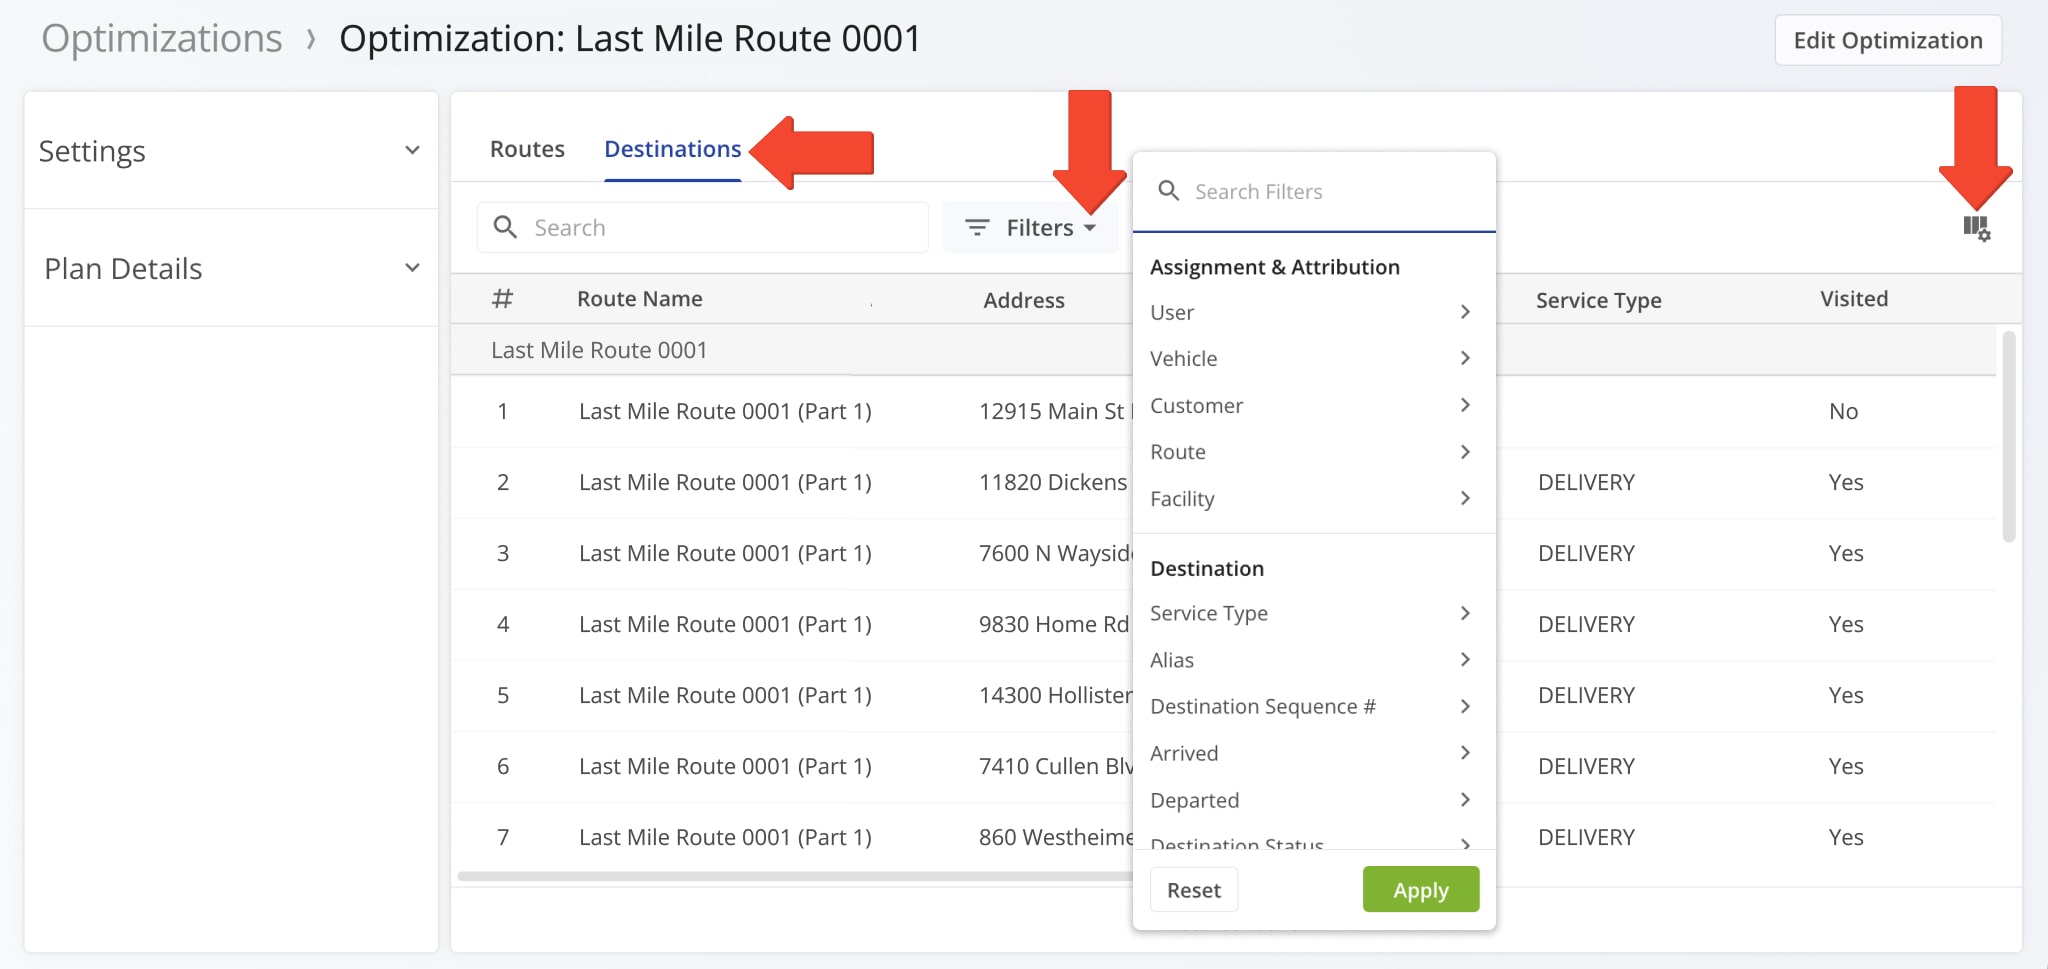The width and height of the screenshot is (2048, 969).
Task: Expand the User filter chevron
Action: point(1465,312)
